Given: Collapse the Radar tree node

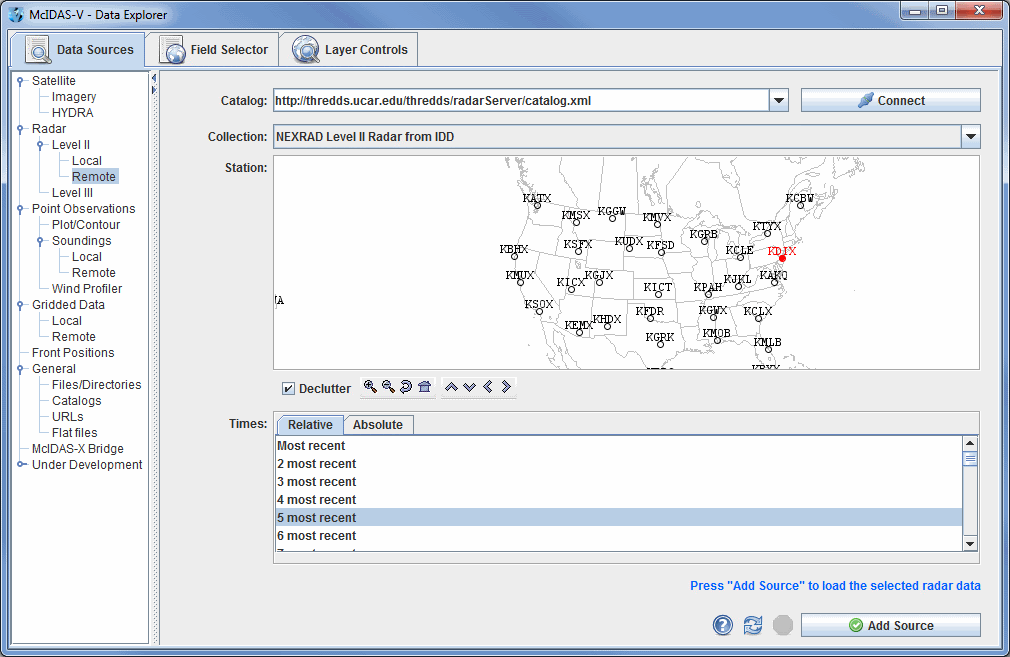Looking at the screenshot, I should 20,129.
